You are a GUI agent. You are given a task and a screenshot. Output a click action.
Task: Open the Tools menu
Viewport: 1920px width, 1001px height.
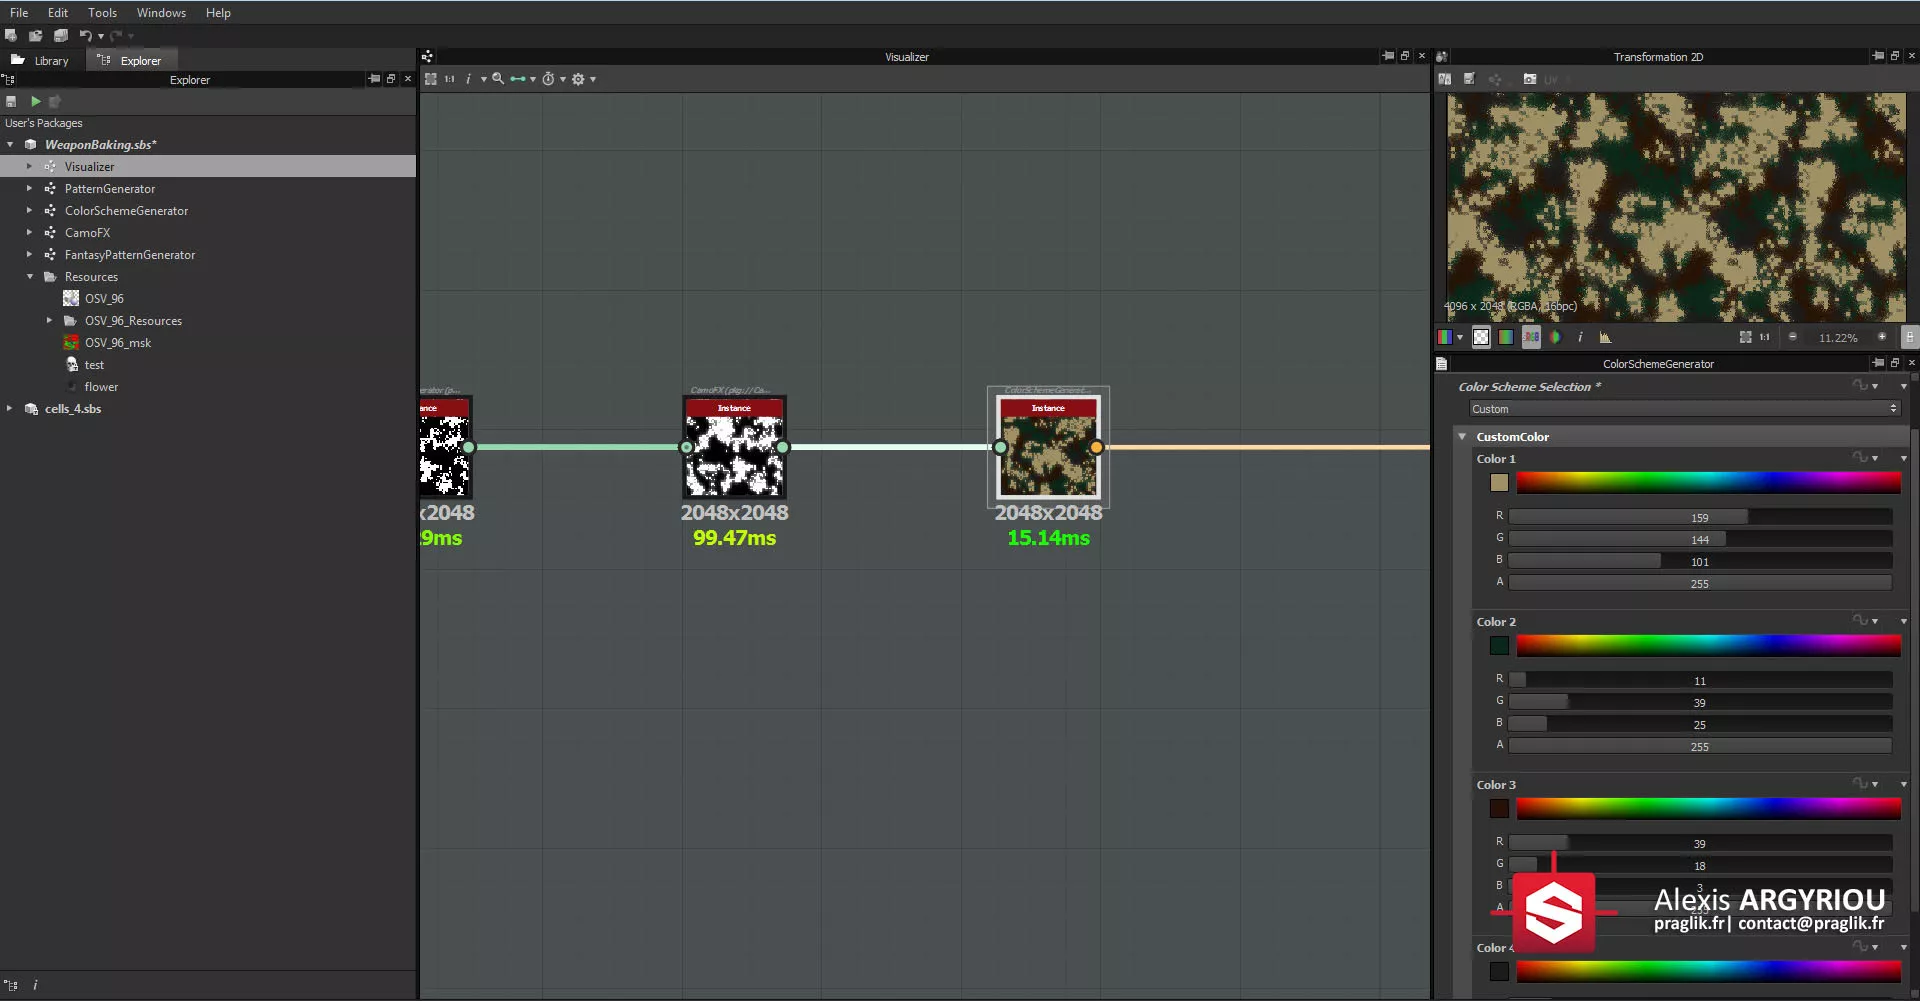point(102,13)
